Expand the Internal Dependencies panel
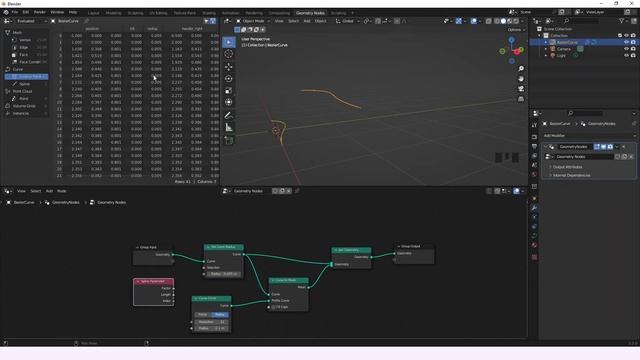Image resolution: width=640 pixels, height=360 pixels. [x=570, y=175]
